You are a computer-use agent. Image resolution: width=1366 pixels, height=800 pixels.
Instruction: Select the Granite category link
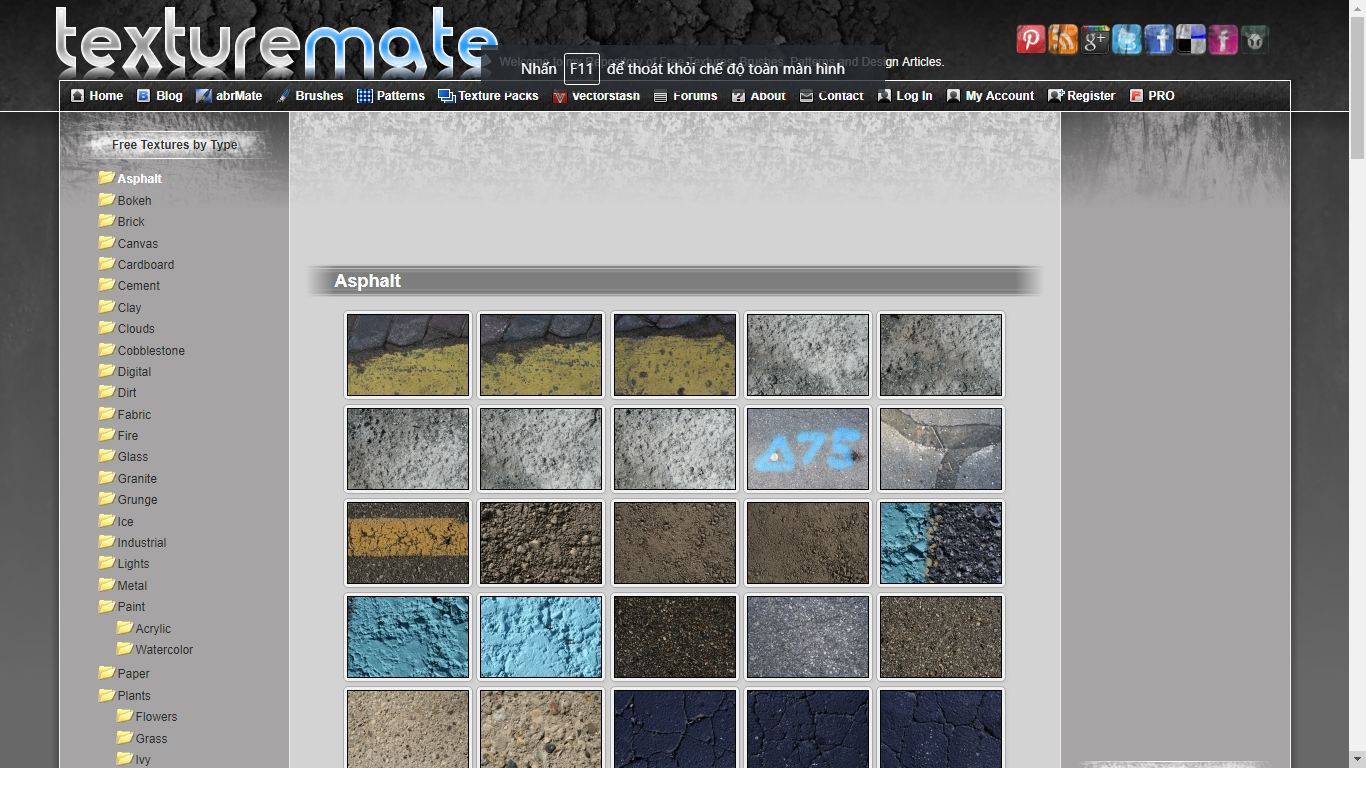click(137, 479)
